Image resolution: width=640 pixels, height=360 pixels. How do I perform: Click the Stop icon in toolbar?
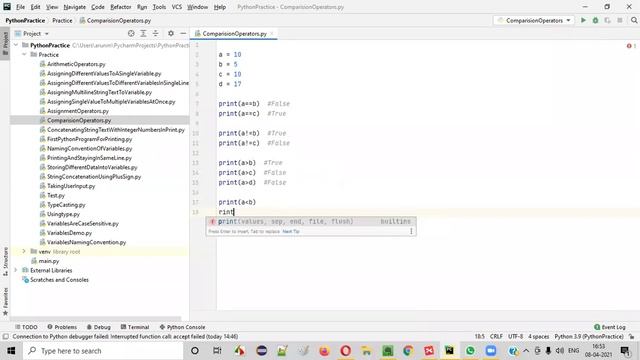point(620,20)
